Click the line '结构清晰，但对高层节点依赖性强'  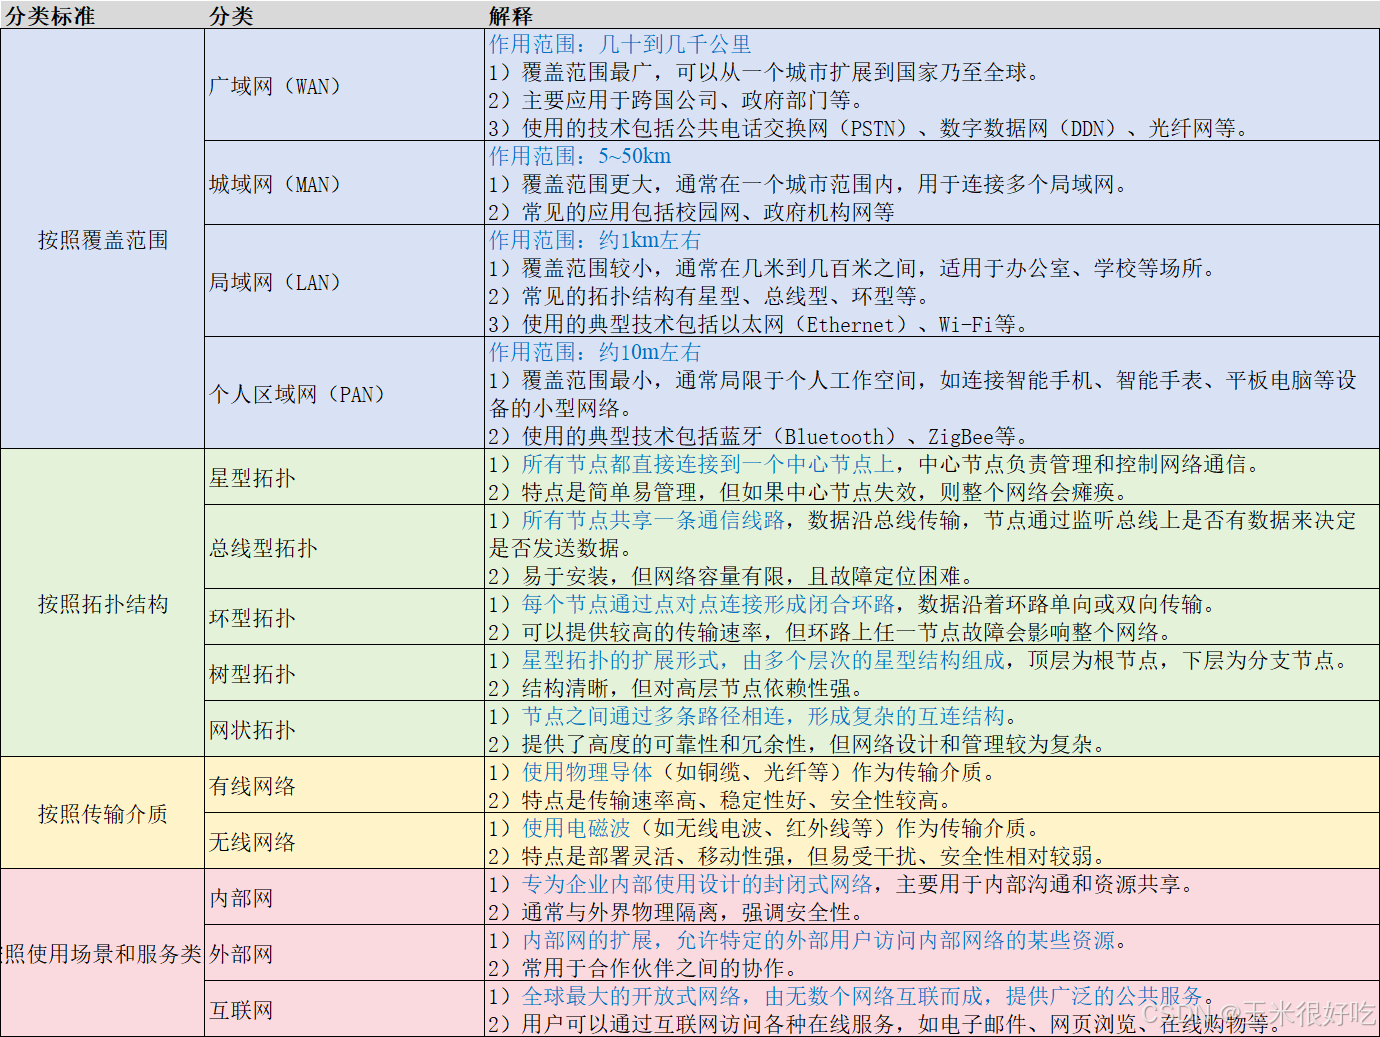[x=676, y=688]
